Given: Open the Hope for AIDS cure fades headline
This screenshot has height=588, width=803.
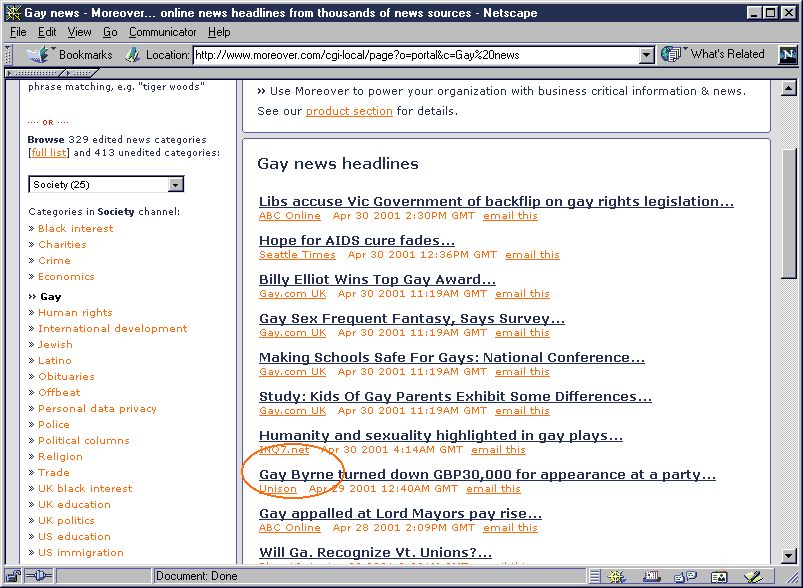Looking at the screenshot, I should pyautogui.click(x=356, y=240).
